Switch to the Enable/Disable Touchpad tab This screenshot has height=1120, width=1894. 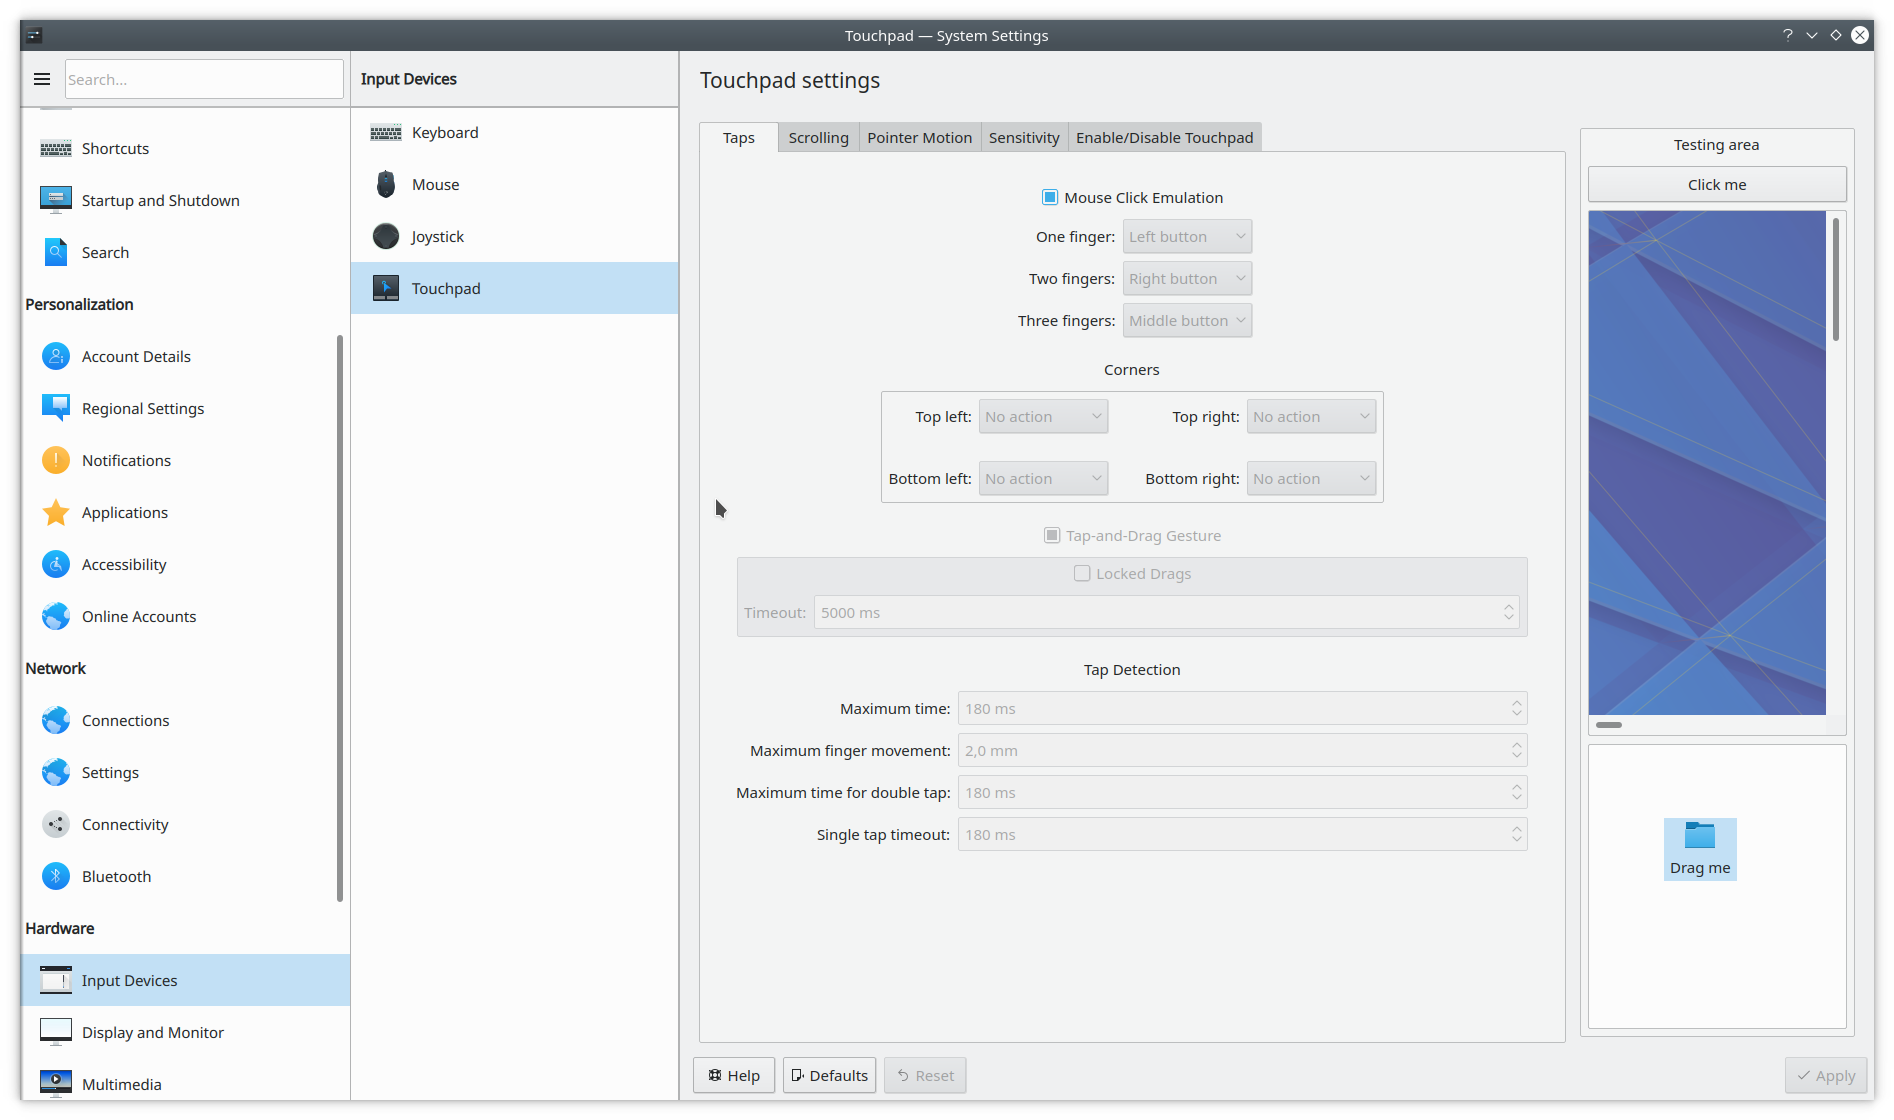[x=1164, y=138]
